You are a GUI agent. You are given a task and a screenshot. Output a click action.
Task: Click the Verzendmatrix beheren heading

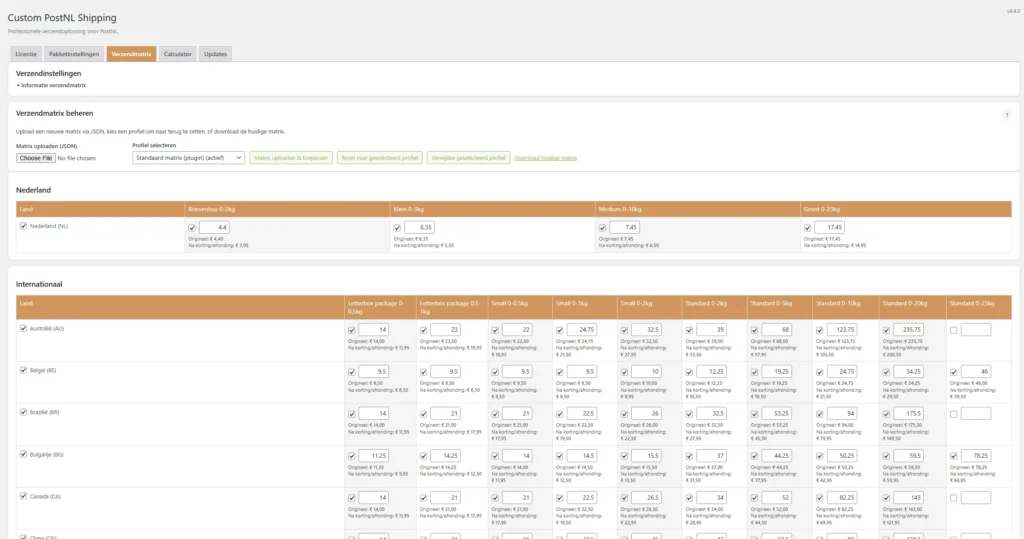click(x=55, y=113)
